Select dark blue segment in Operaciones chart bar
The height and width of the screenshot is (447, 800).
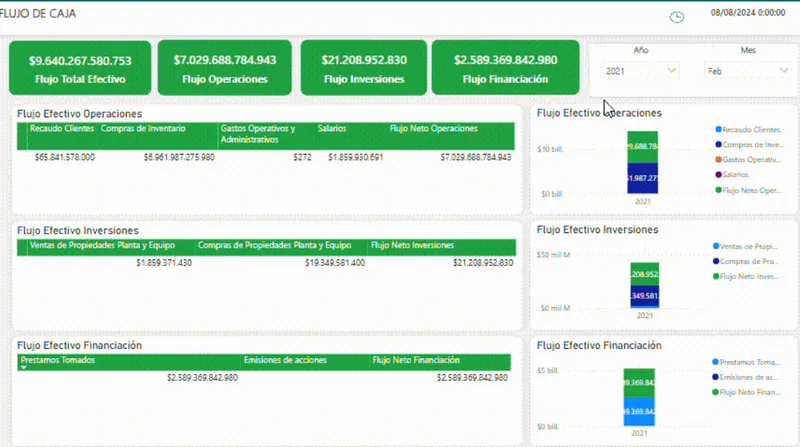tap(642, 178)
